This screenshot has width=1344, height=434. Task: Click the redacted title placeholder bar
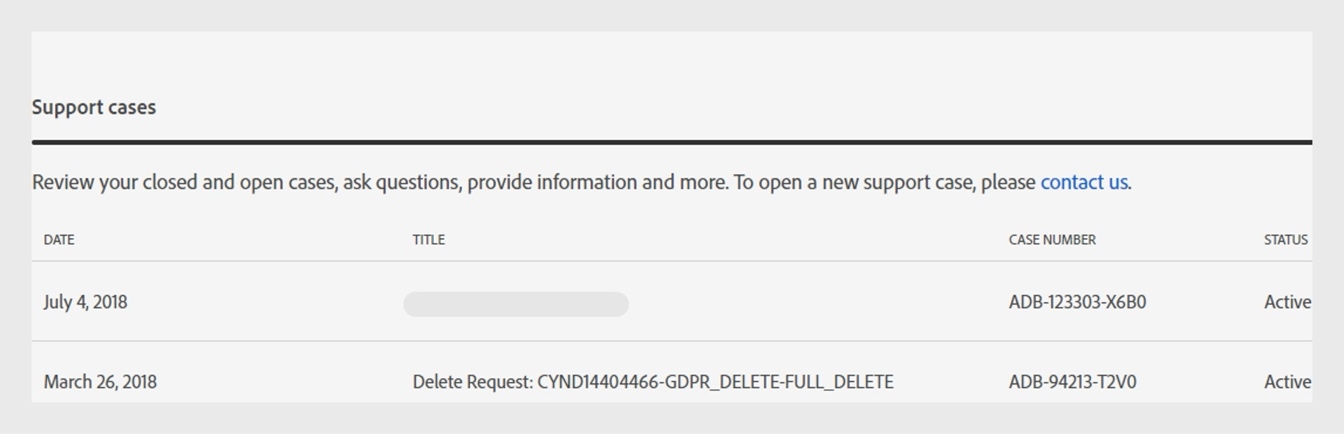(516, 304)
